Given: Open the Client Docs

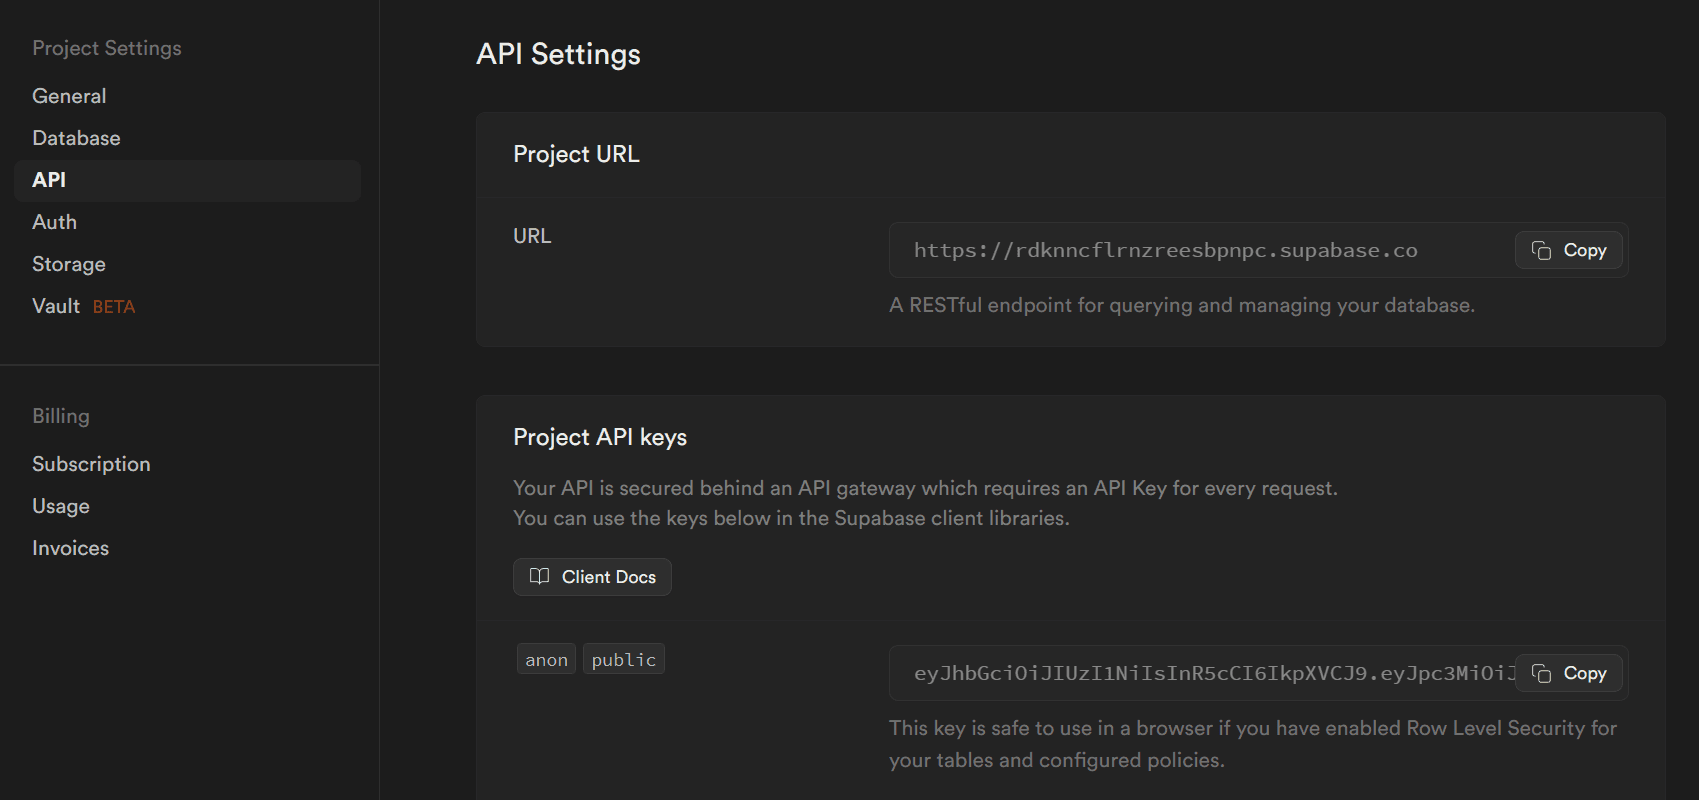Looking at the screenshot, I should point(592,577).
